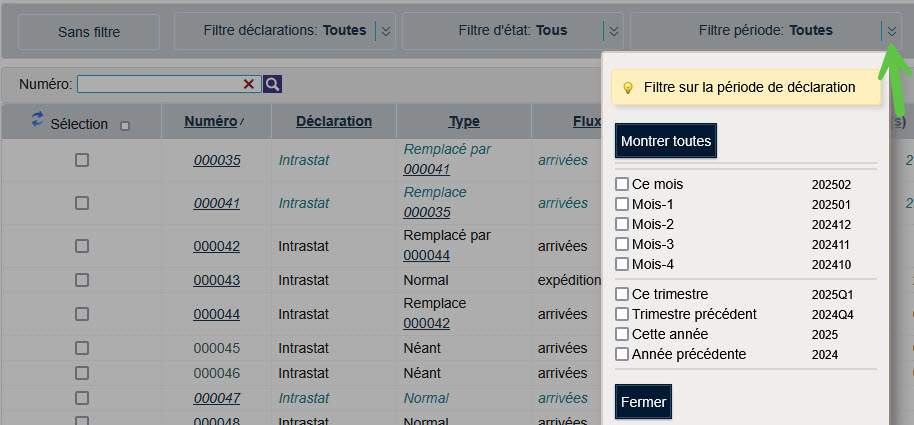Image resolution: width=914 pixels, height=425 pixels.
Task: Sort by the Déclaration column header
Action: coord(334,121)
